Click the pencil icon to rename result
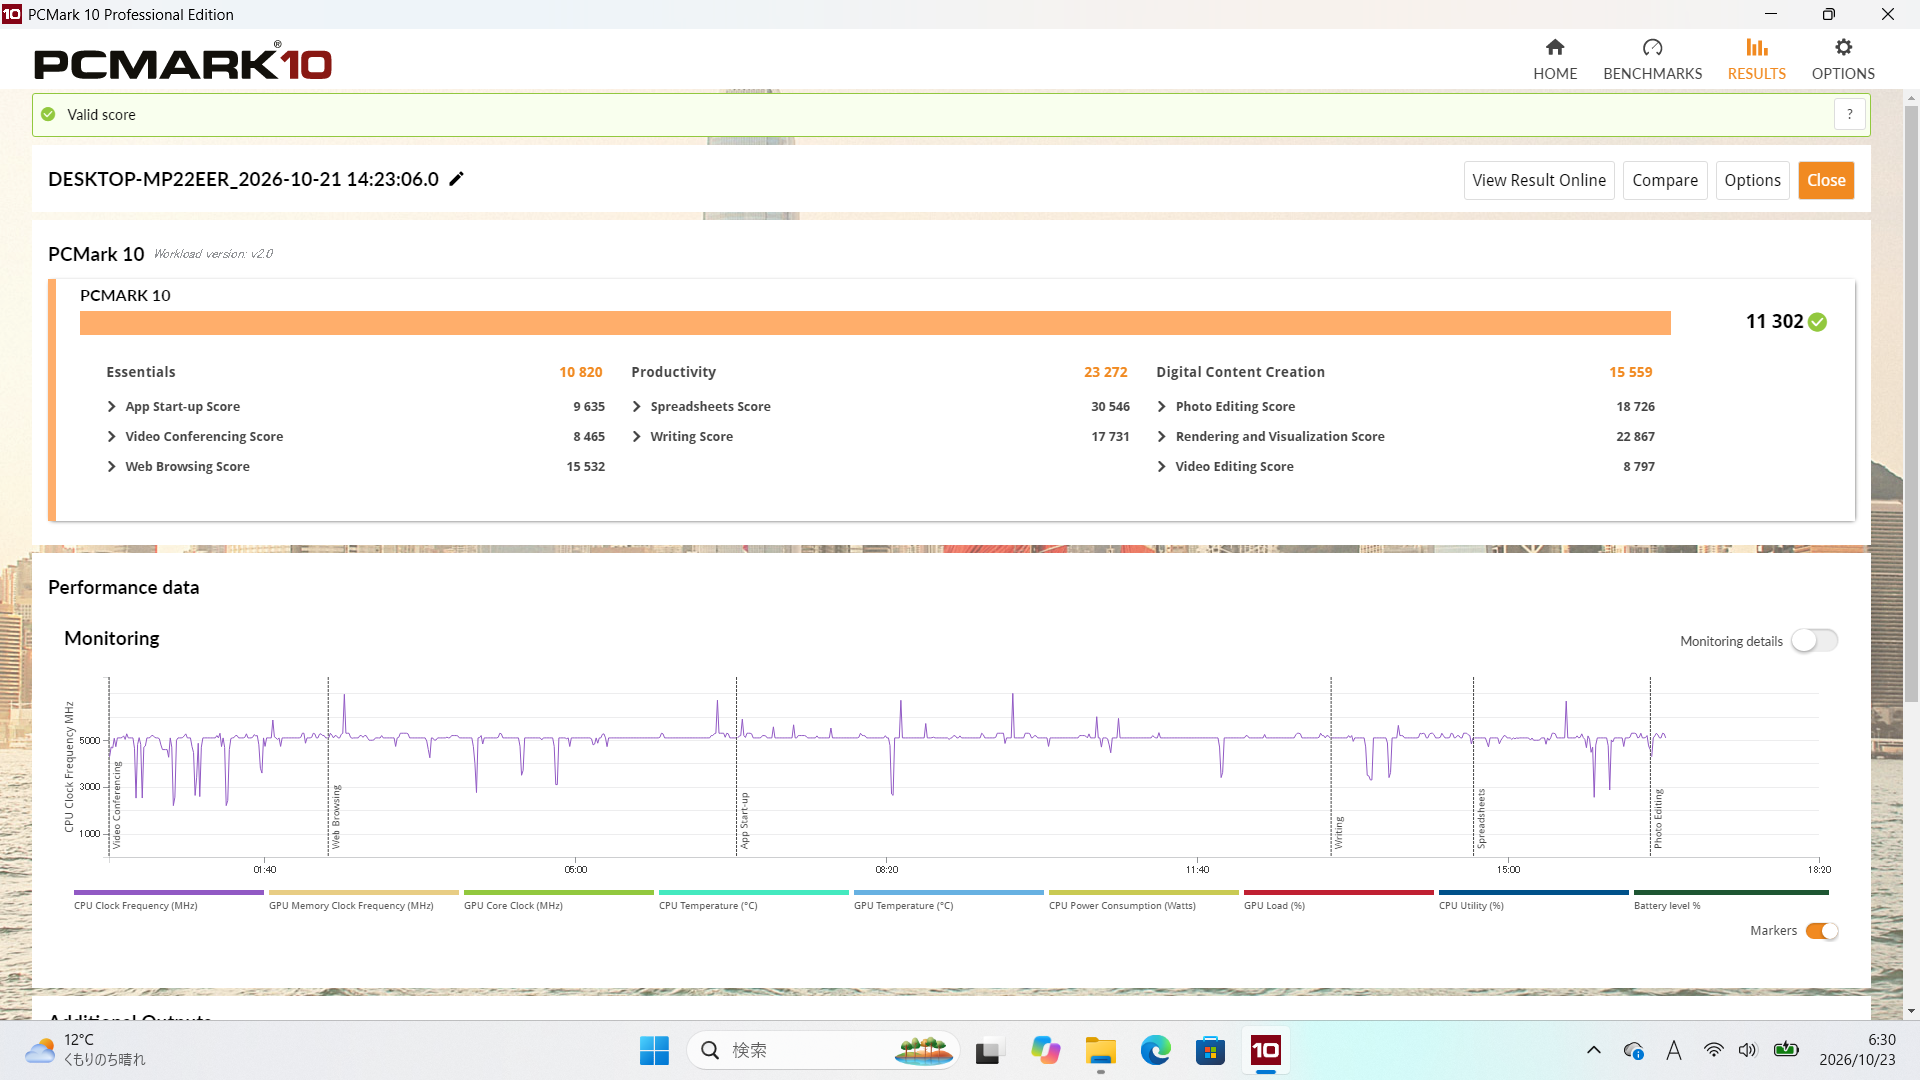The image size is (1920, 1080). [456, 179]
